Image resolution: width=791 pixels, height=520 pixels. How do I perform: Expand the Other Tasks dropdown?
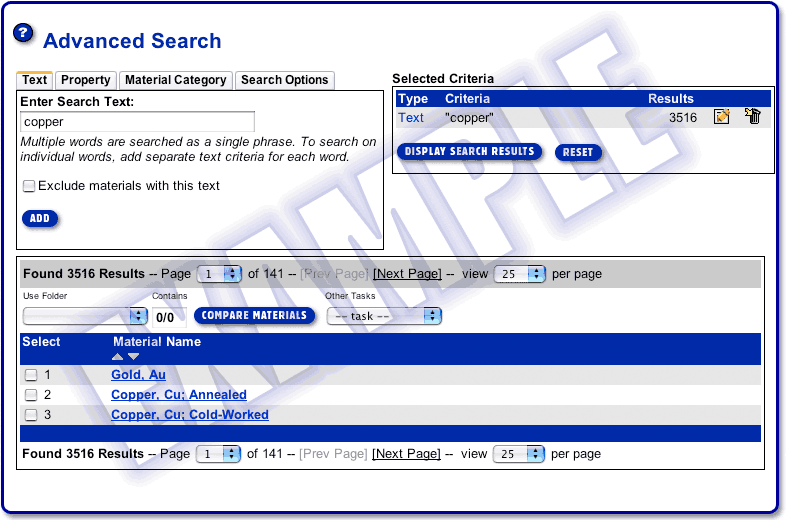point(384,316)
